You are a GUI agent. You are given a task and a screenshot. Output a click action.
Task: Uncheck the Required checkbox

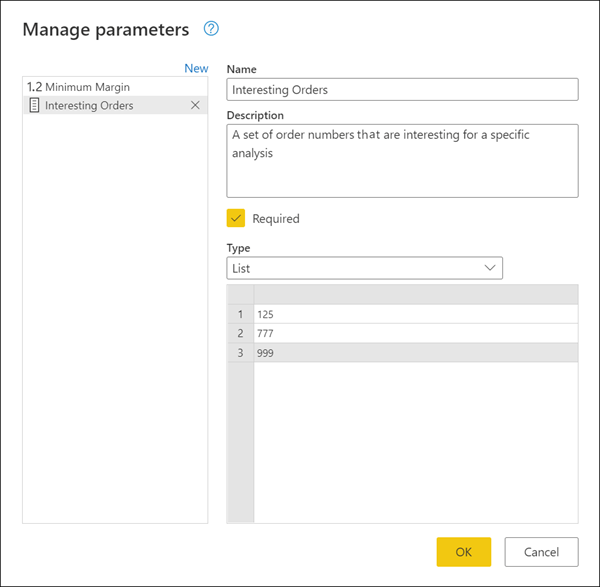pos(236,218)
